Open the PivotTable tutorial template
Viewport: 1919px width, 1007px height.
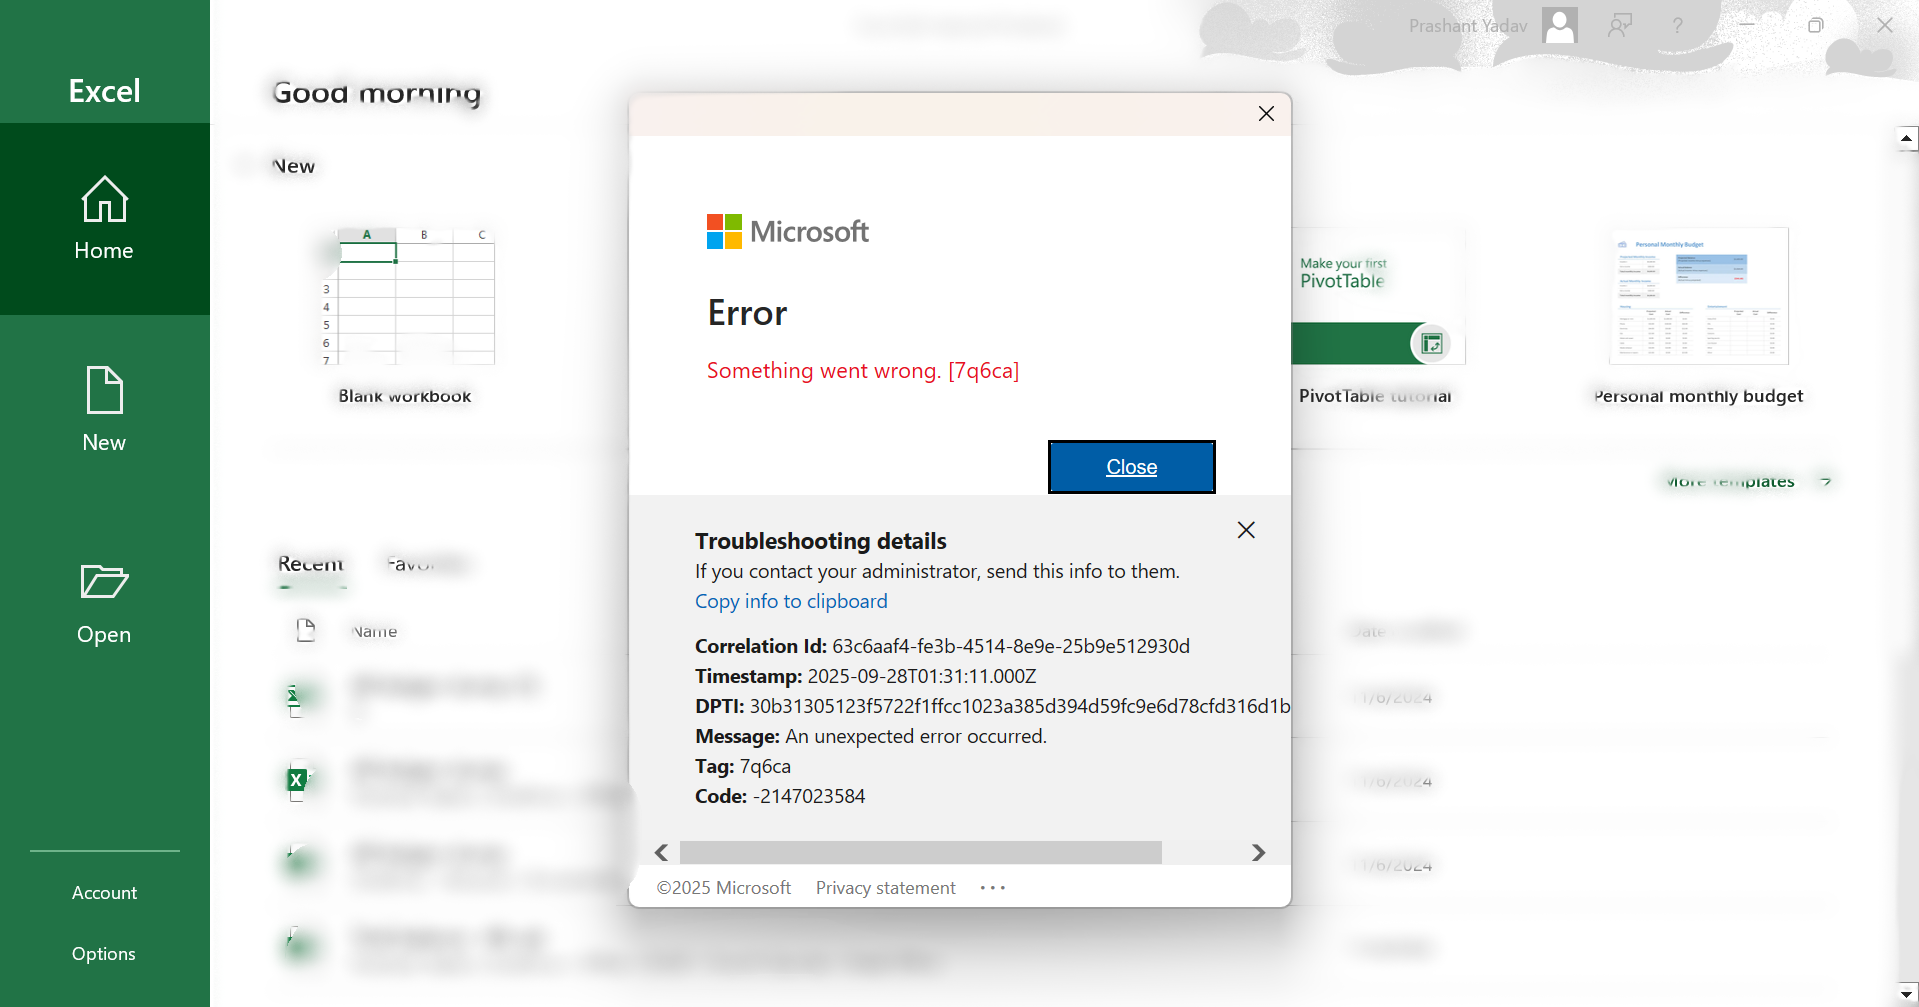point(1376,296)
